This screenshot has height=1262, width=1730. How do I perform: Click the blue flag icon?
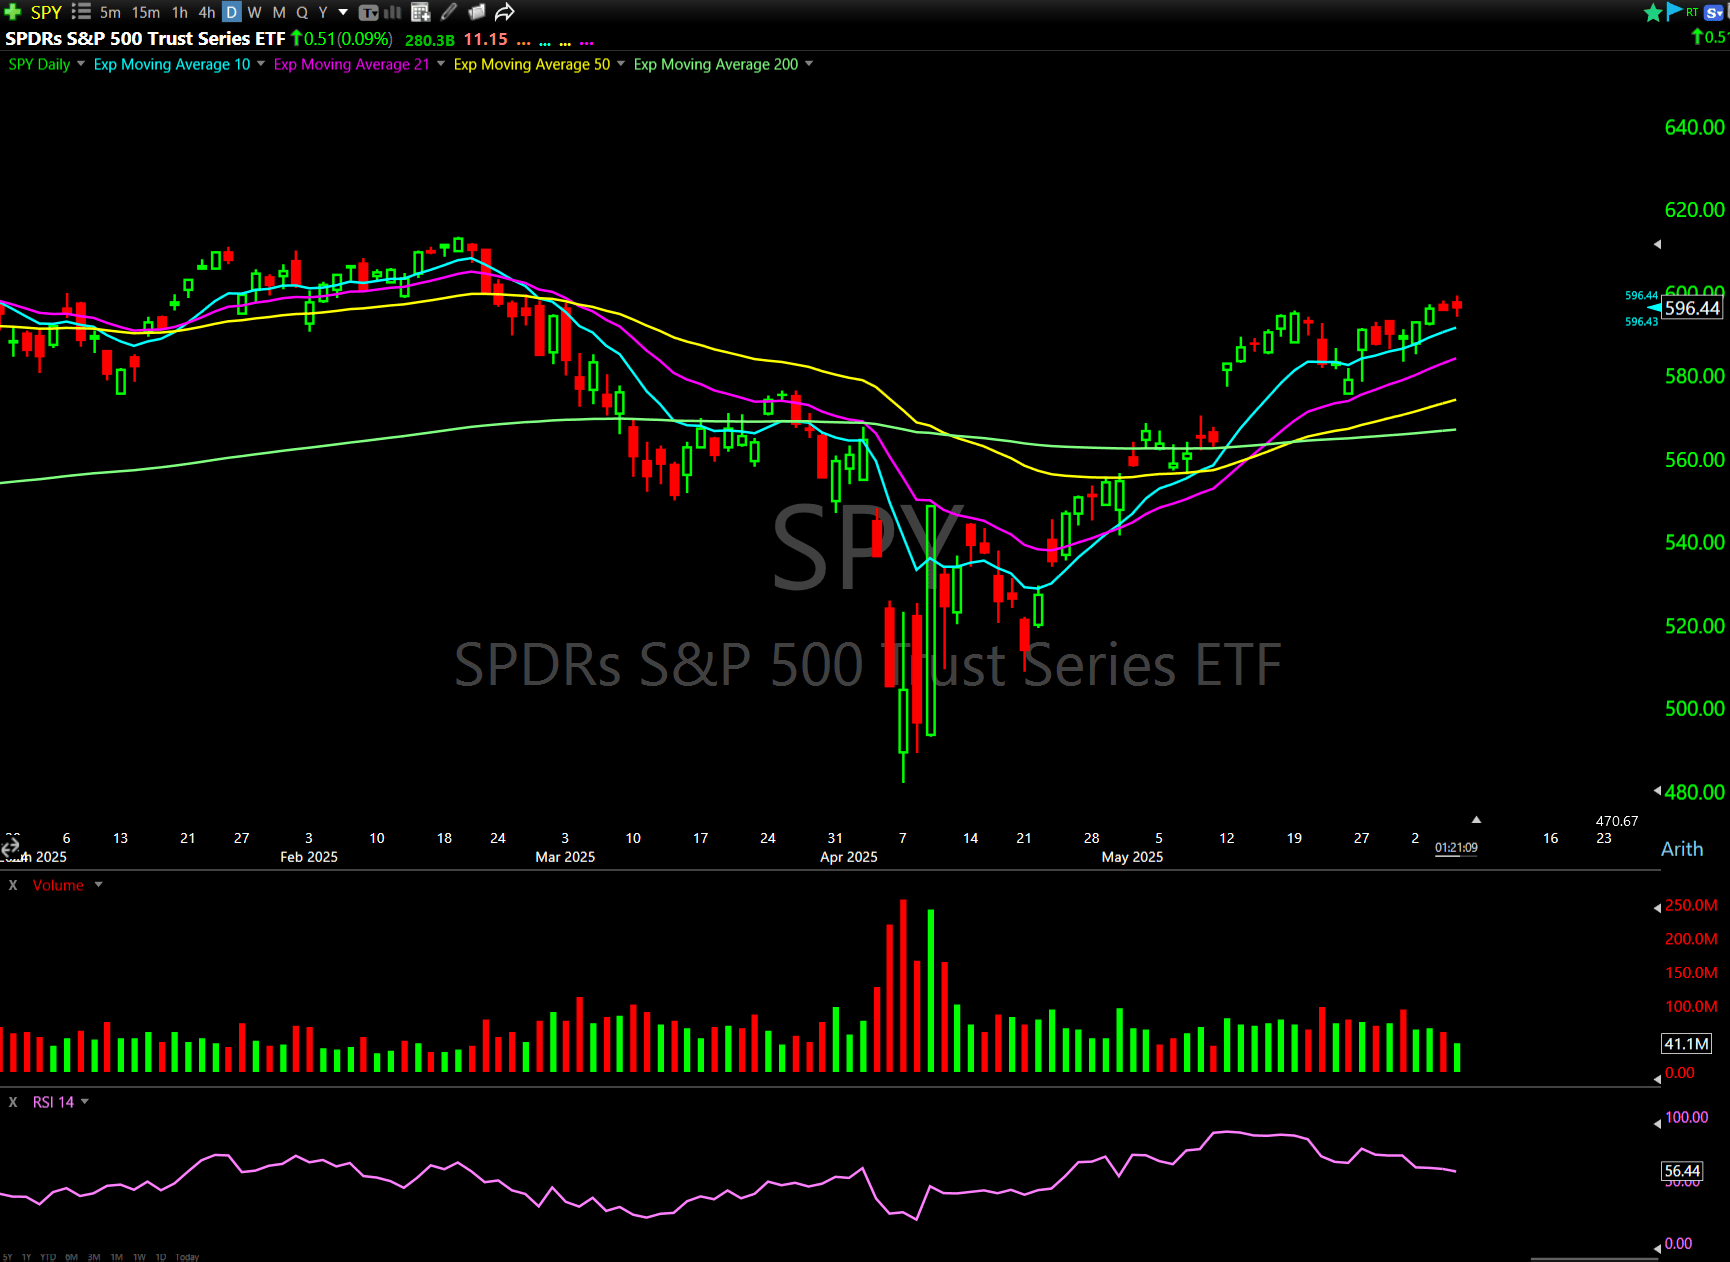1674,12
